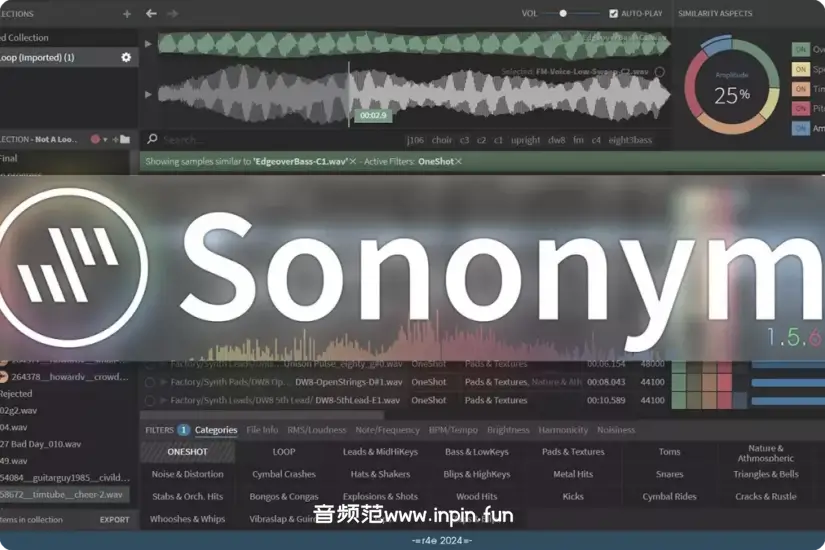Click the 'choir' search tag
The height and width of the screenshot is (550, 825).
coord(441,140)
